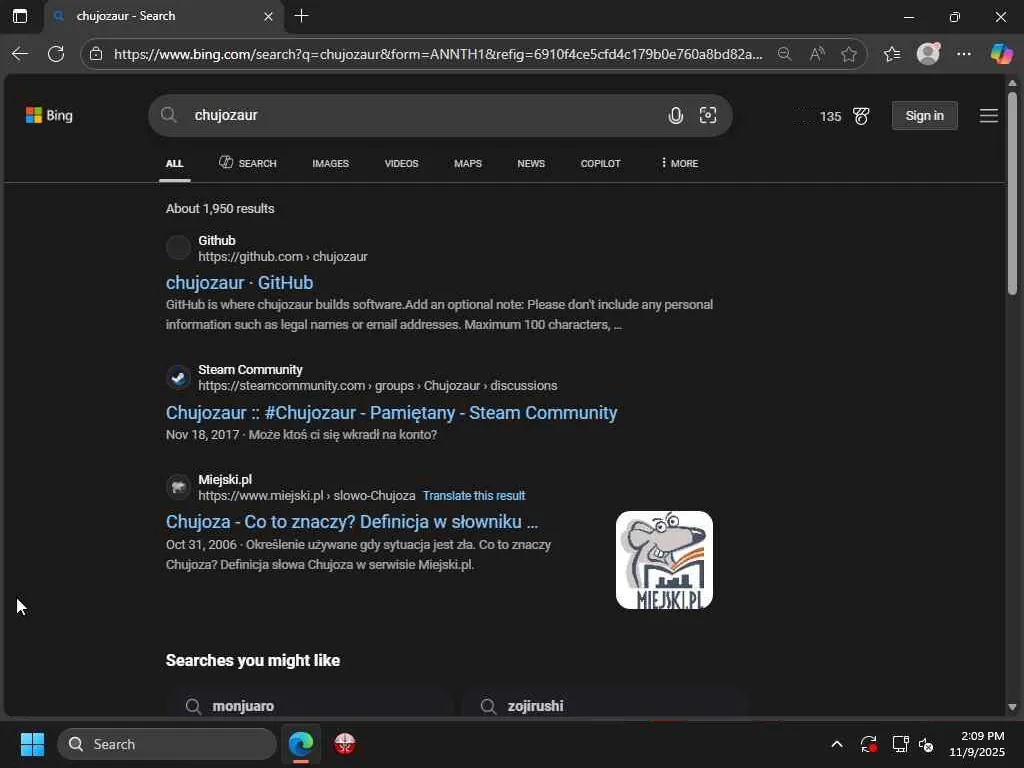Click the taskbar Search box
The height and width of the screenshot is (768, 1024).
[x=167, y=744]
